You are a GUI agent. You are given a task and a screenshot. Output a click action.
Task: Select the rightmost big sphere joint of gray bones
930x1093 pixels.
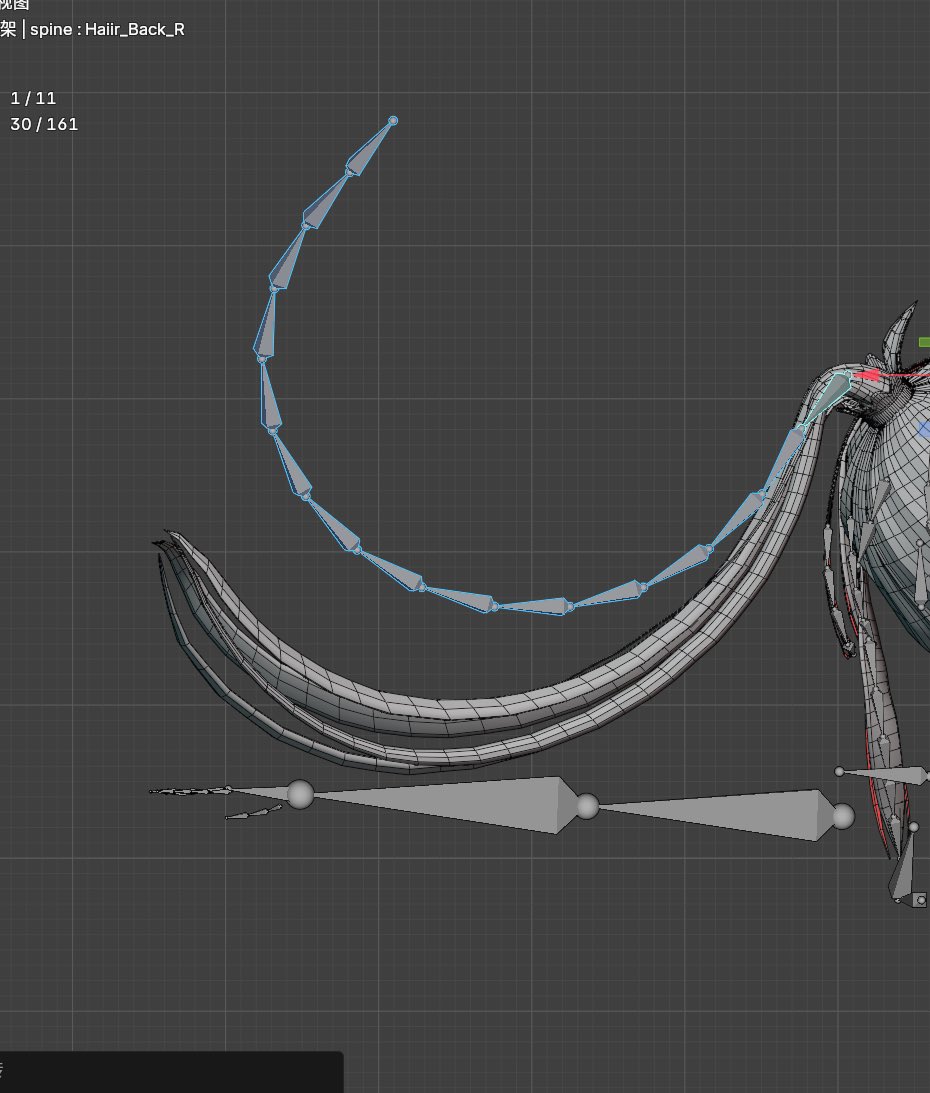[x=843, y=816]
